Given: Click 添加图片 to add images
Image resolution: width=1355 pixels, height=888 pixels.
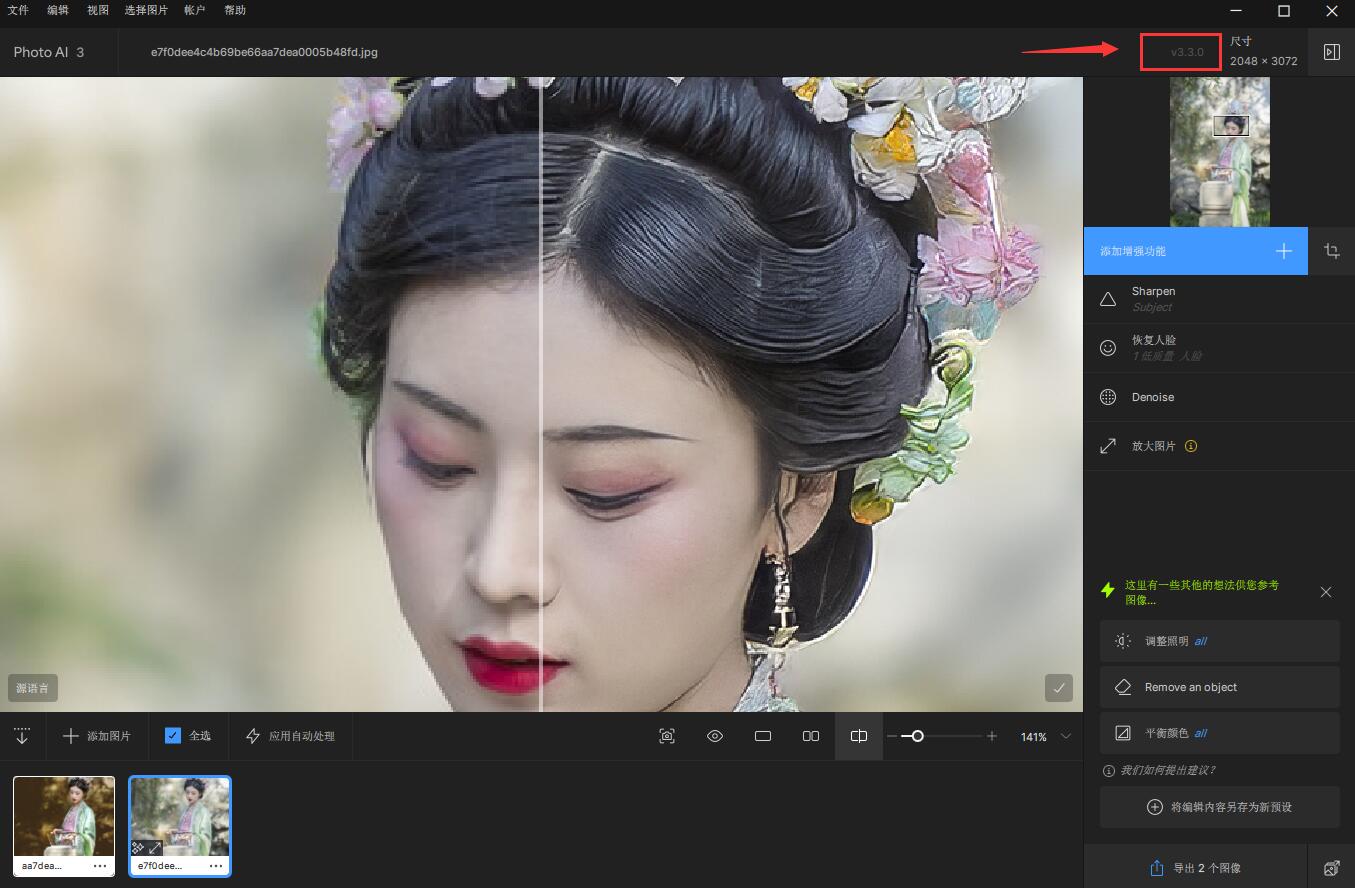Looking at the screenshot, I should (97, 736).
